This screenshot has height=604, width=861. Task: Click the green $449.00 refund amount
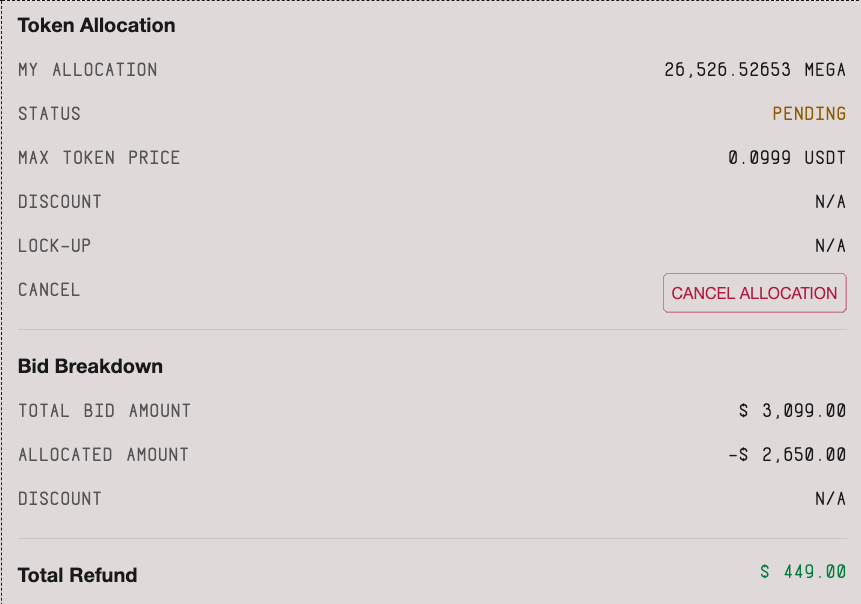803,572
